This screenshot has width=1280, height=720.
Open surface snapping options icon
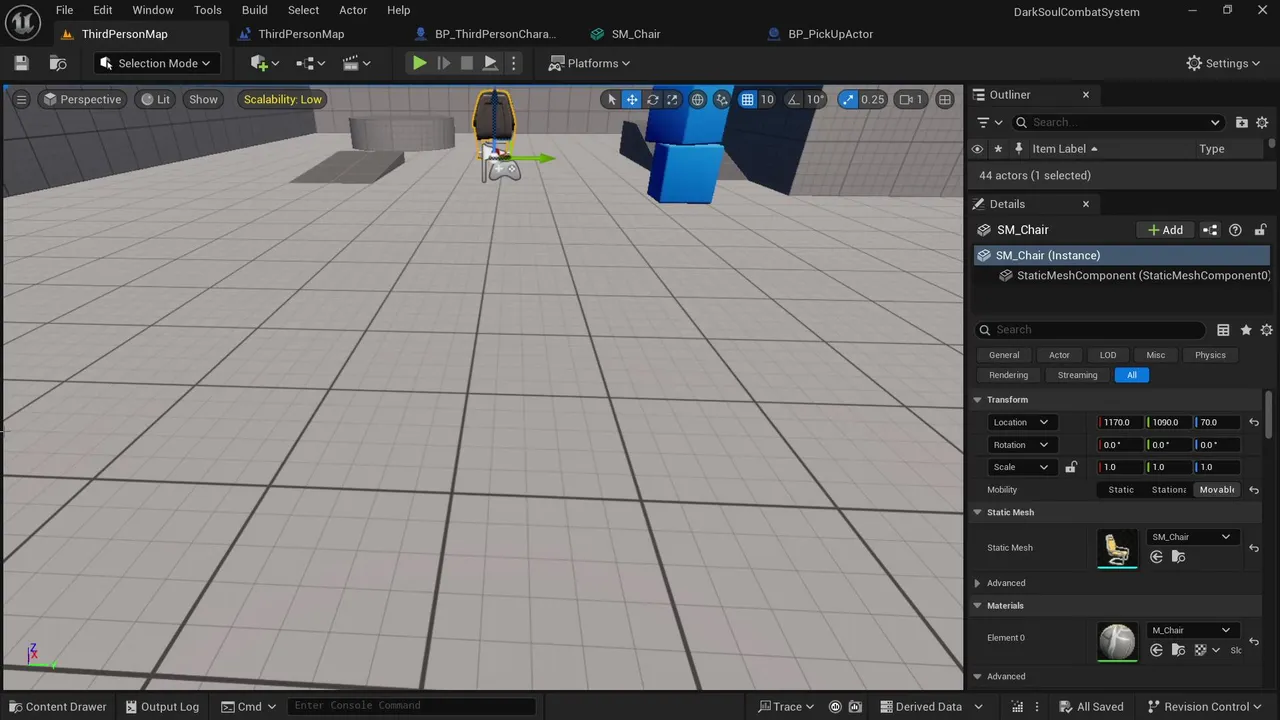click(721, 99)
